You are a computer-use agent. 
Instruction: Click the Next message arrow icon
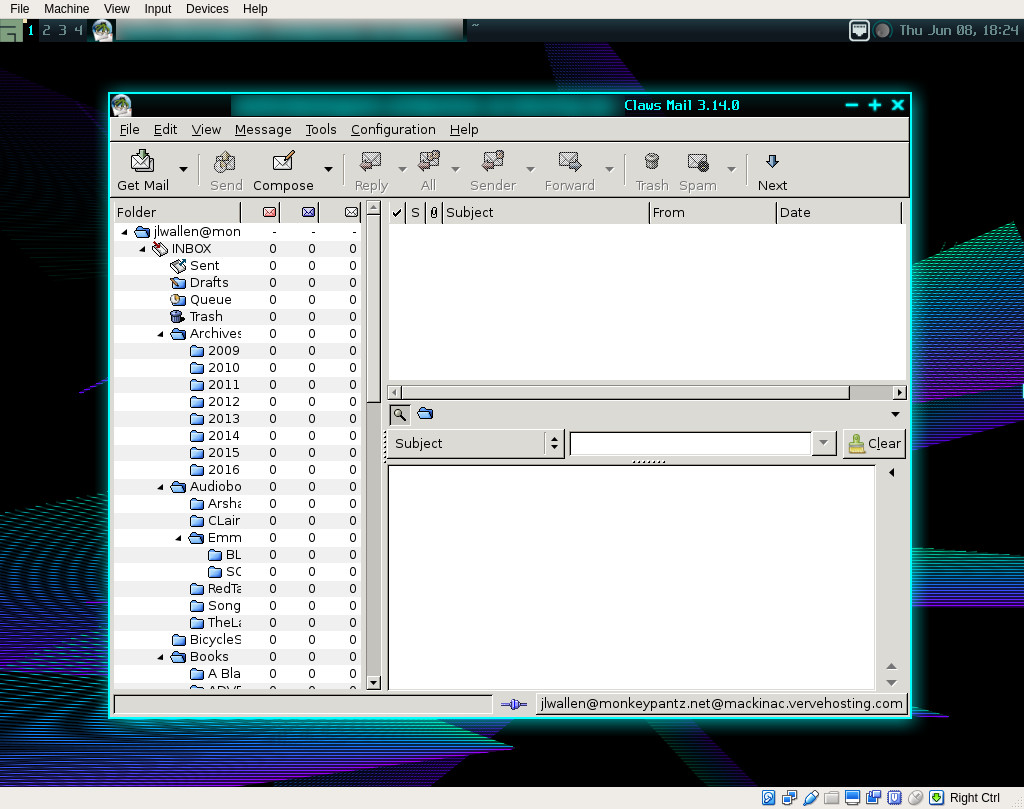[x=772, y=162]
